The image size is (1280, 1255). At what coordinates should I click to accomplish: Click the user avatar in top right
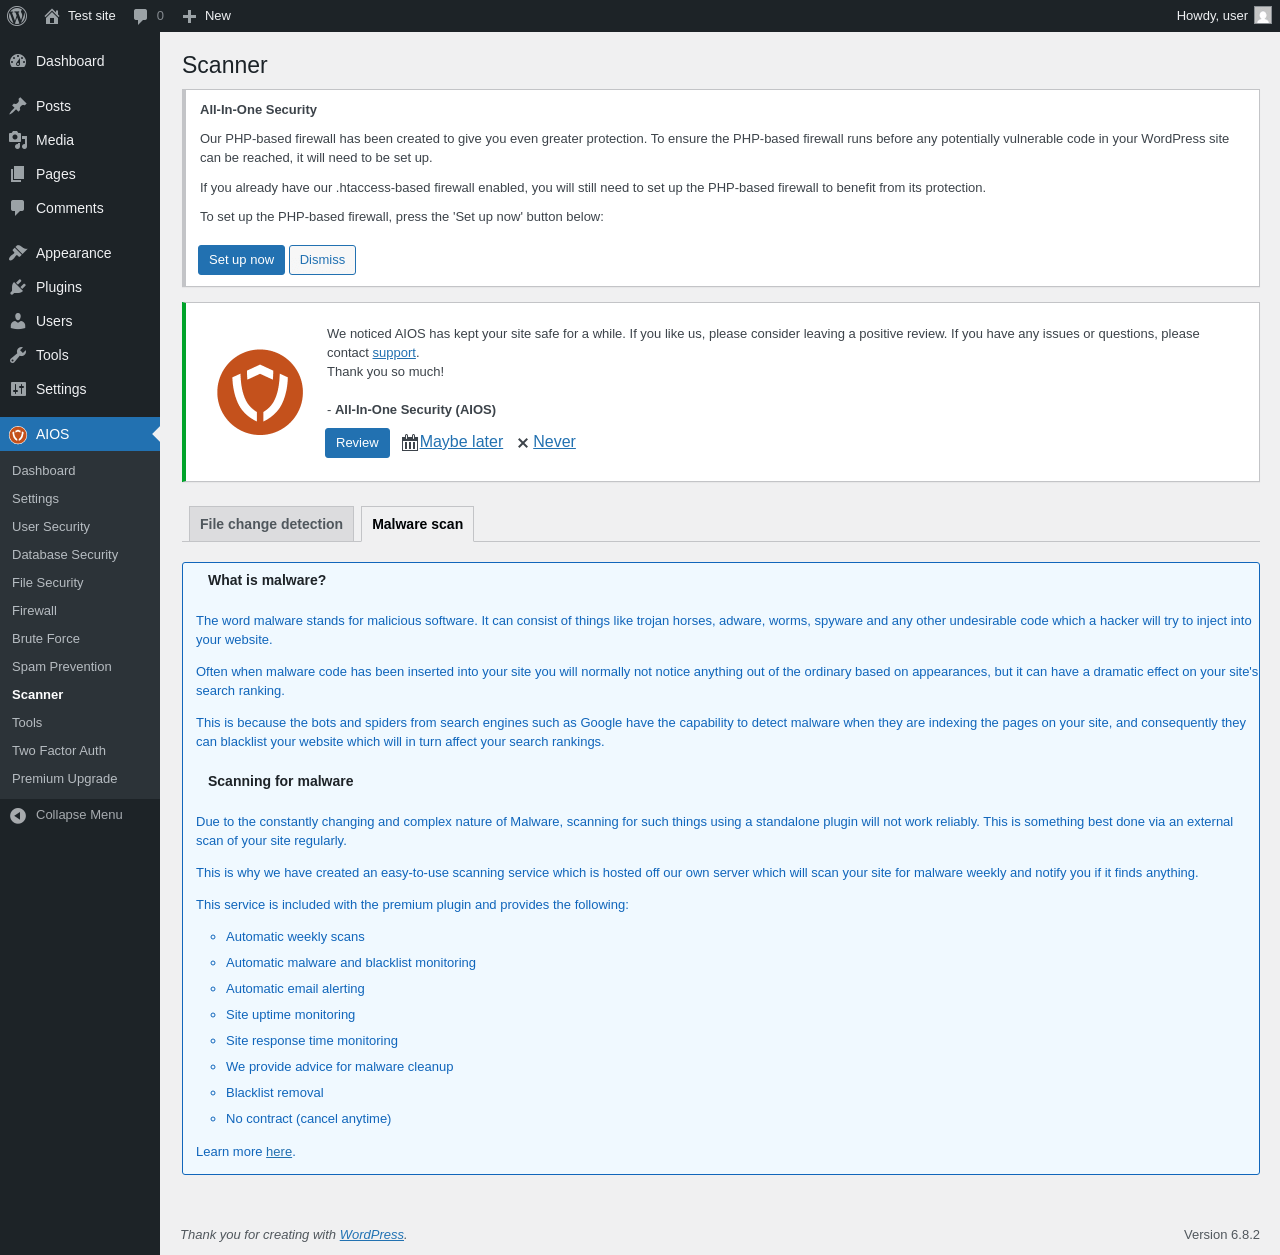1263,15
